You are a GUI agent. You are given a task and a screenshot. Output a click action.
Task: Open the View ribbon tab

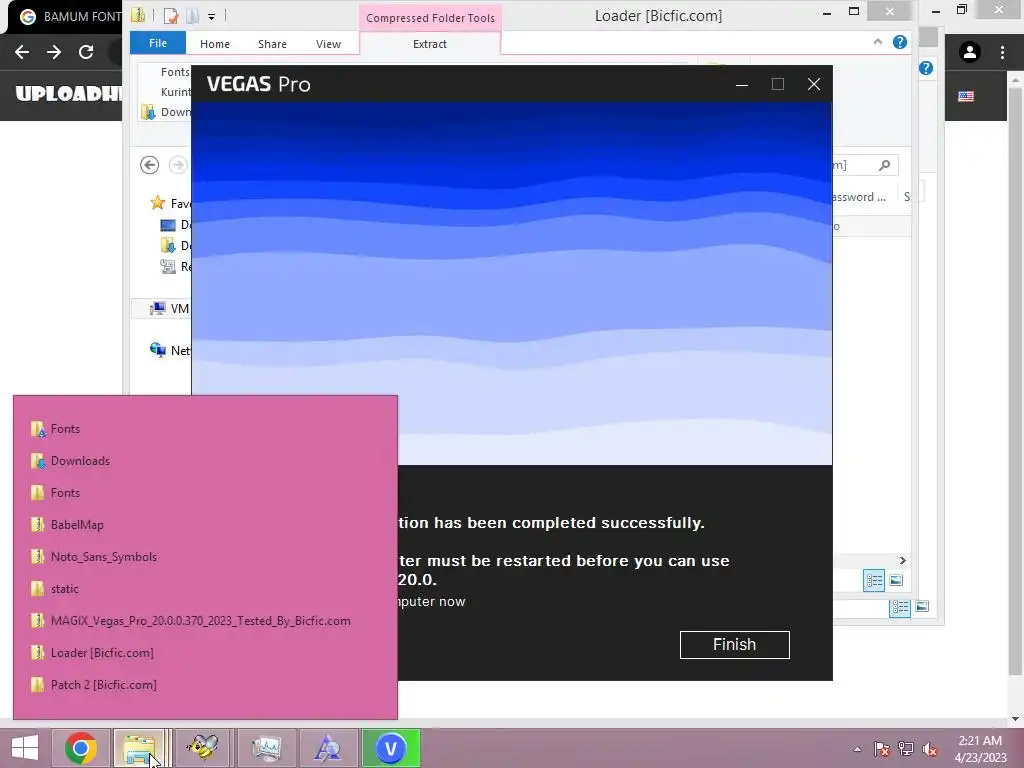(328, 44)
